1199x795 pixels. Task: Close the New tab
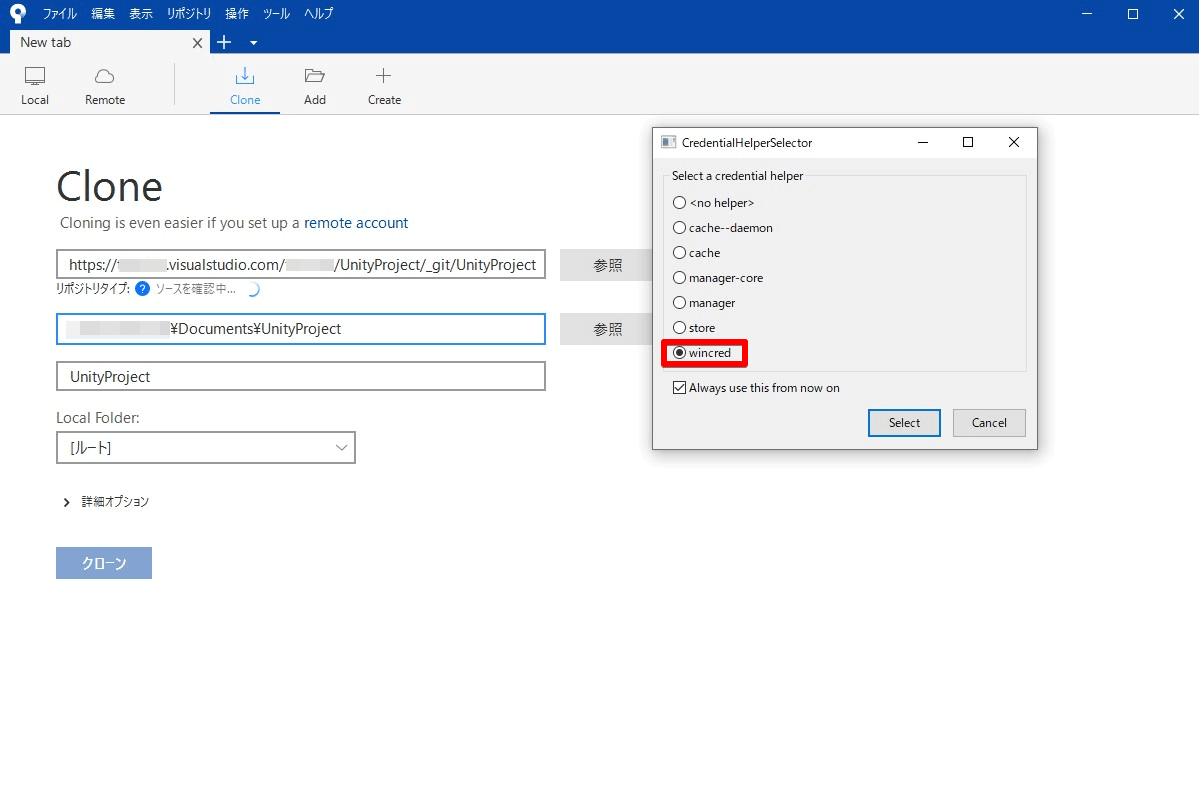pyautogui.click(x=197, y=43)
